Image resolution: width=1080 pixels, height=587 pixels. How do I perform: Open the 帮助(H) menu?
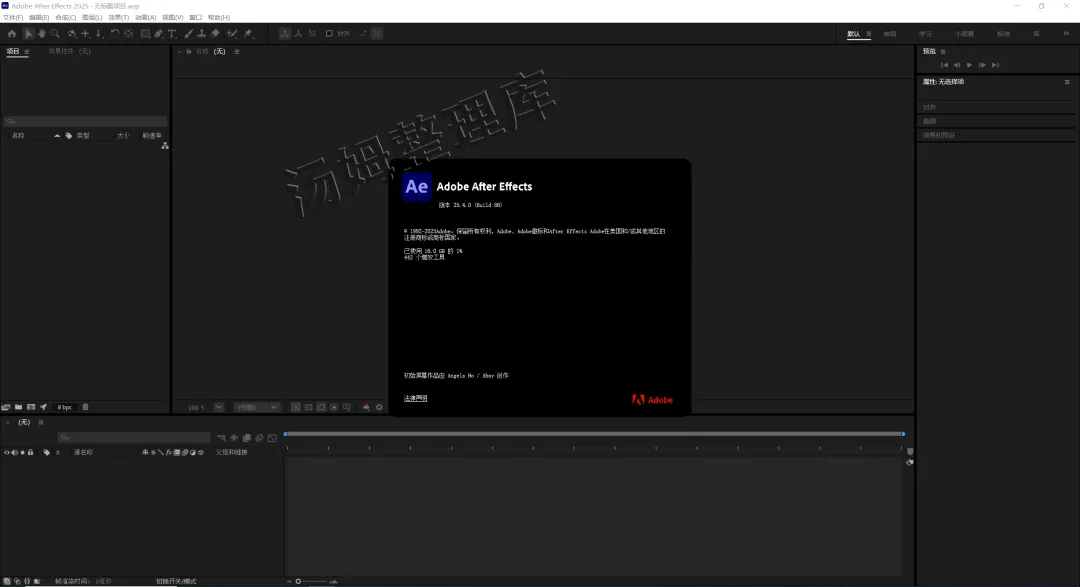tap(219, 17)
